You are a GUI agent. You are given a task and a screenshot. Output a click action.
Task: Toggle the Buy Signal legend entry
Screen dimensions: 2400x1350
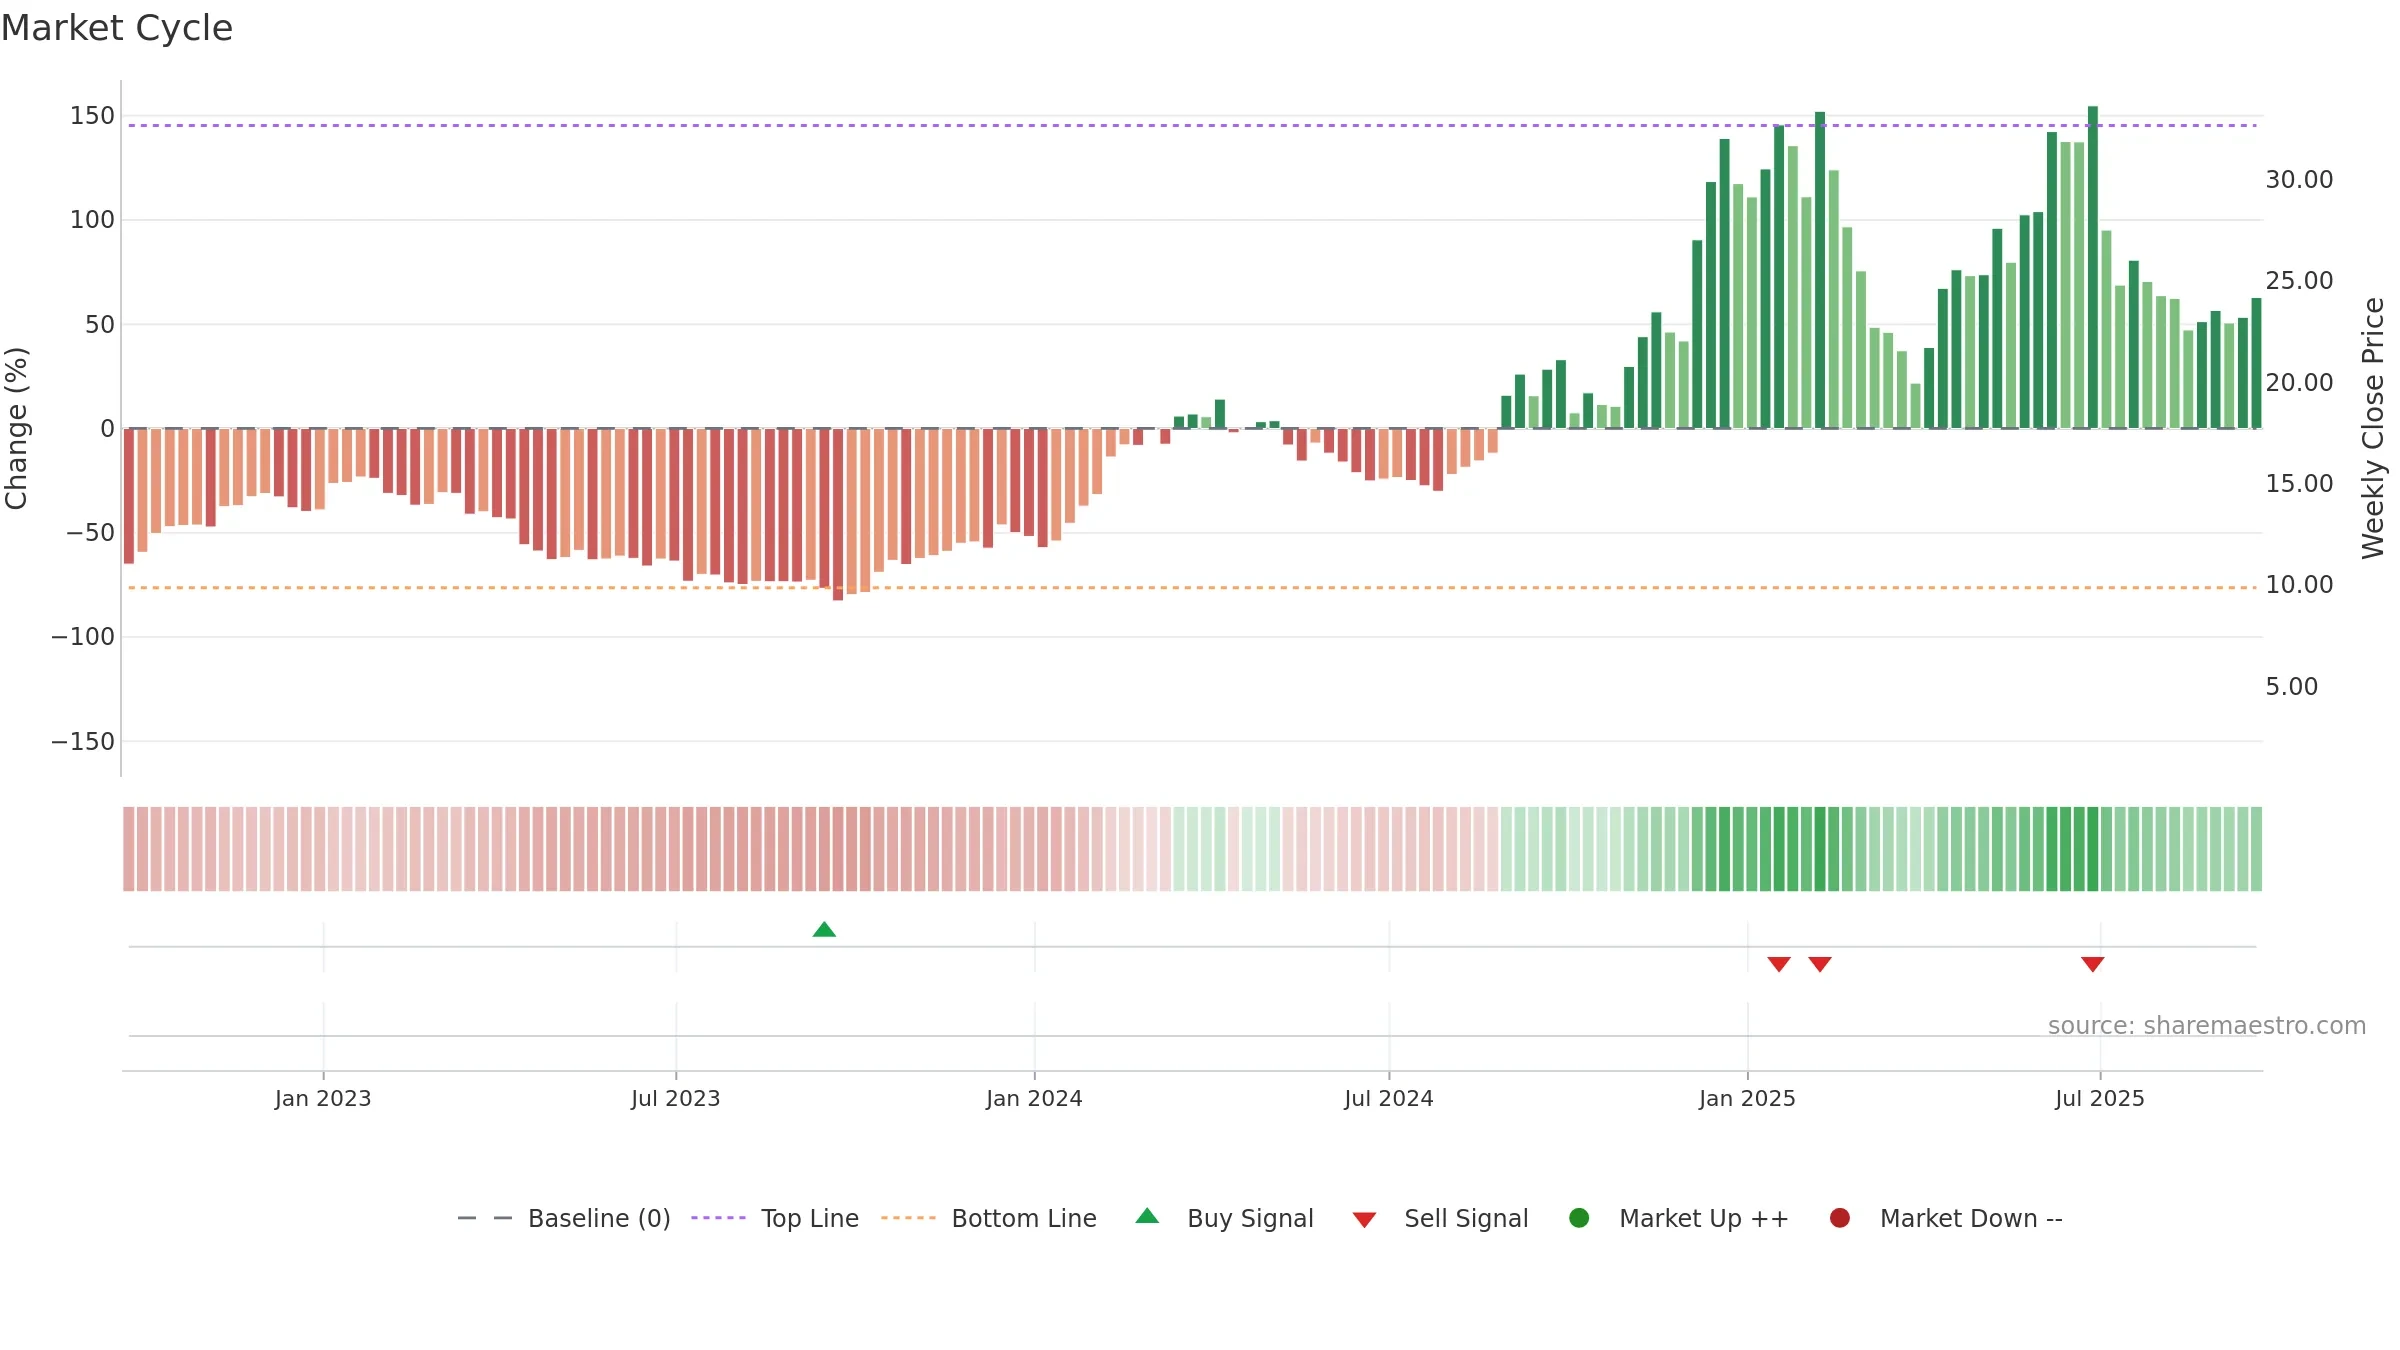click(1225, 1218)
